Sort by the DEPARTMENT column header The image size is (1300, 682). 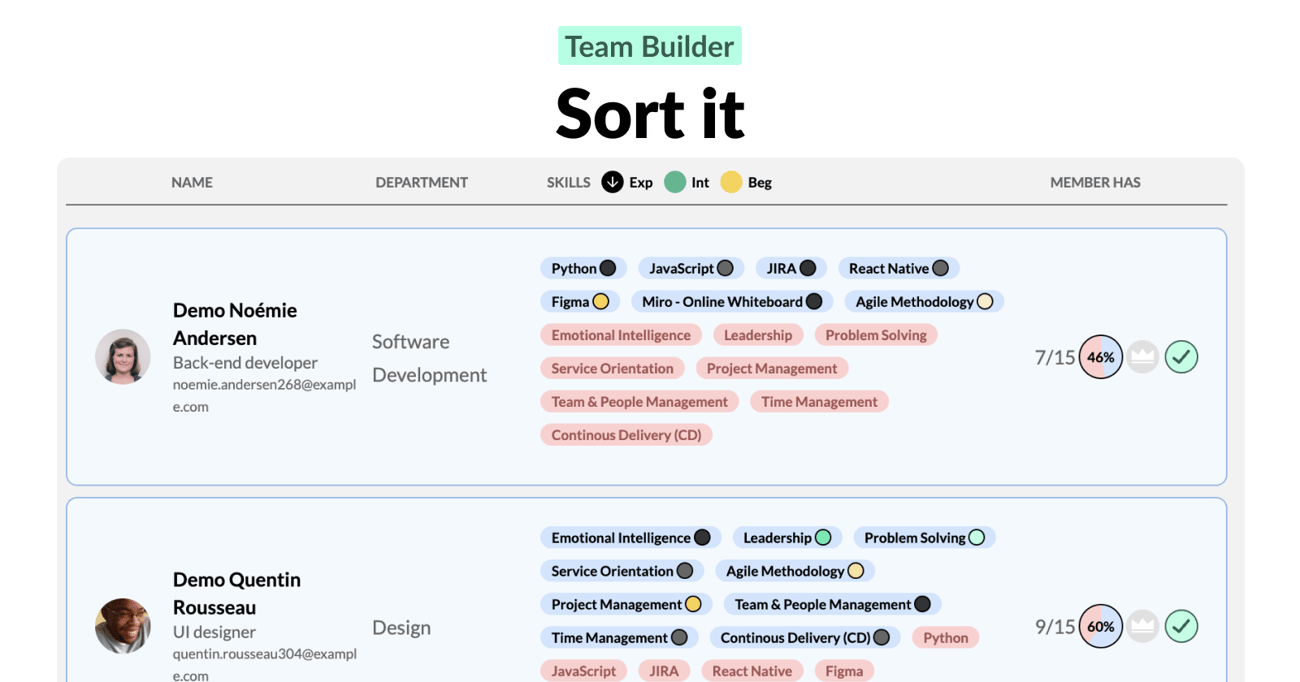[x=422, y=182]
